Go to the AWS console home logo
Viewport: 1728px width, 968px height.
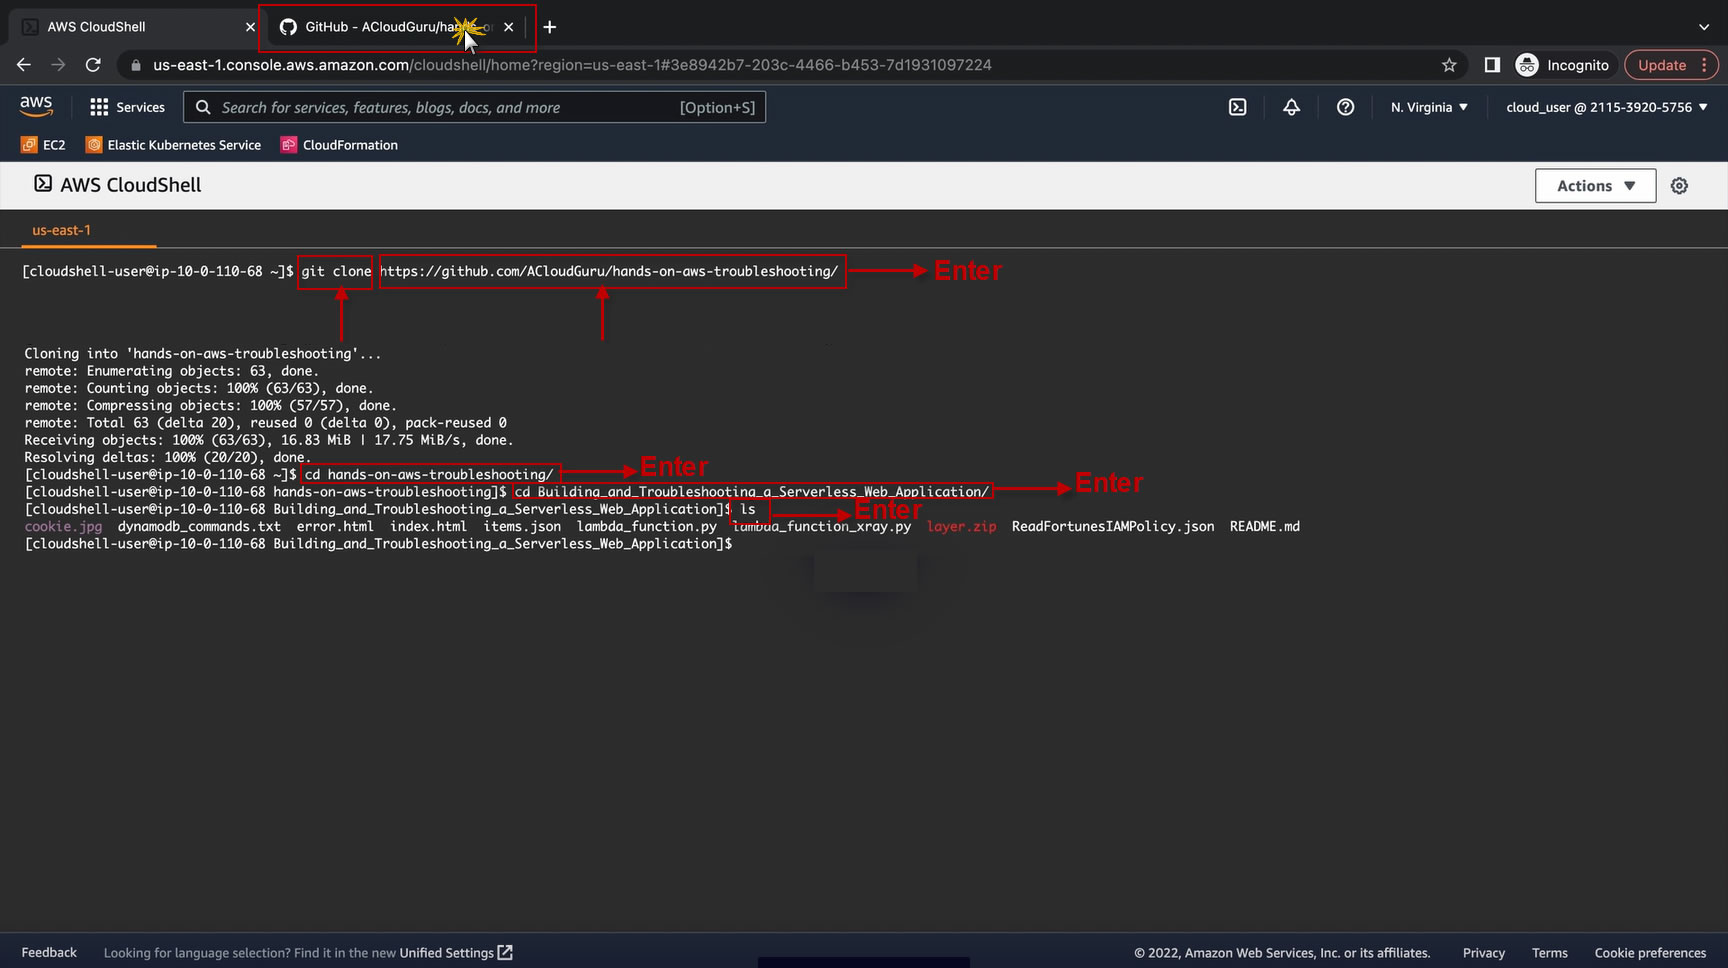[36, 106]
